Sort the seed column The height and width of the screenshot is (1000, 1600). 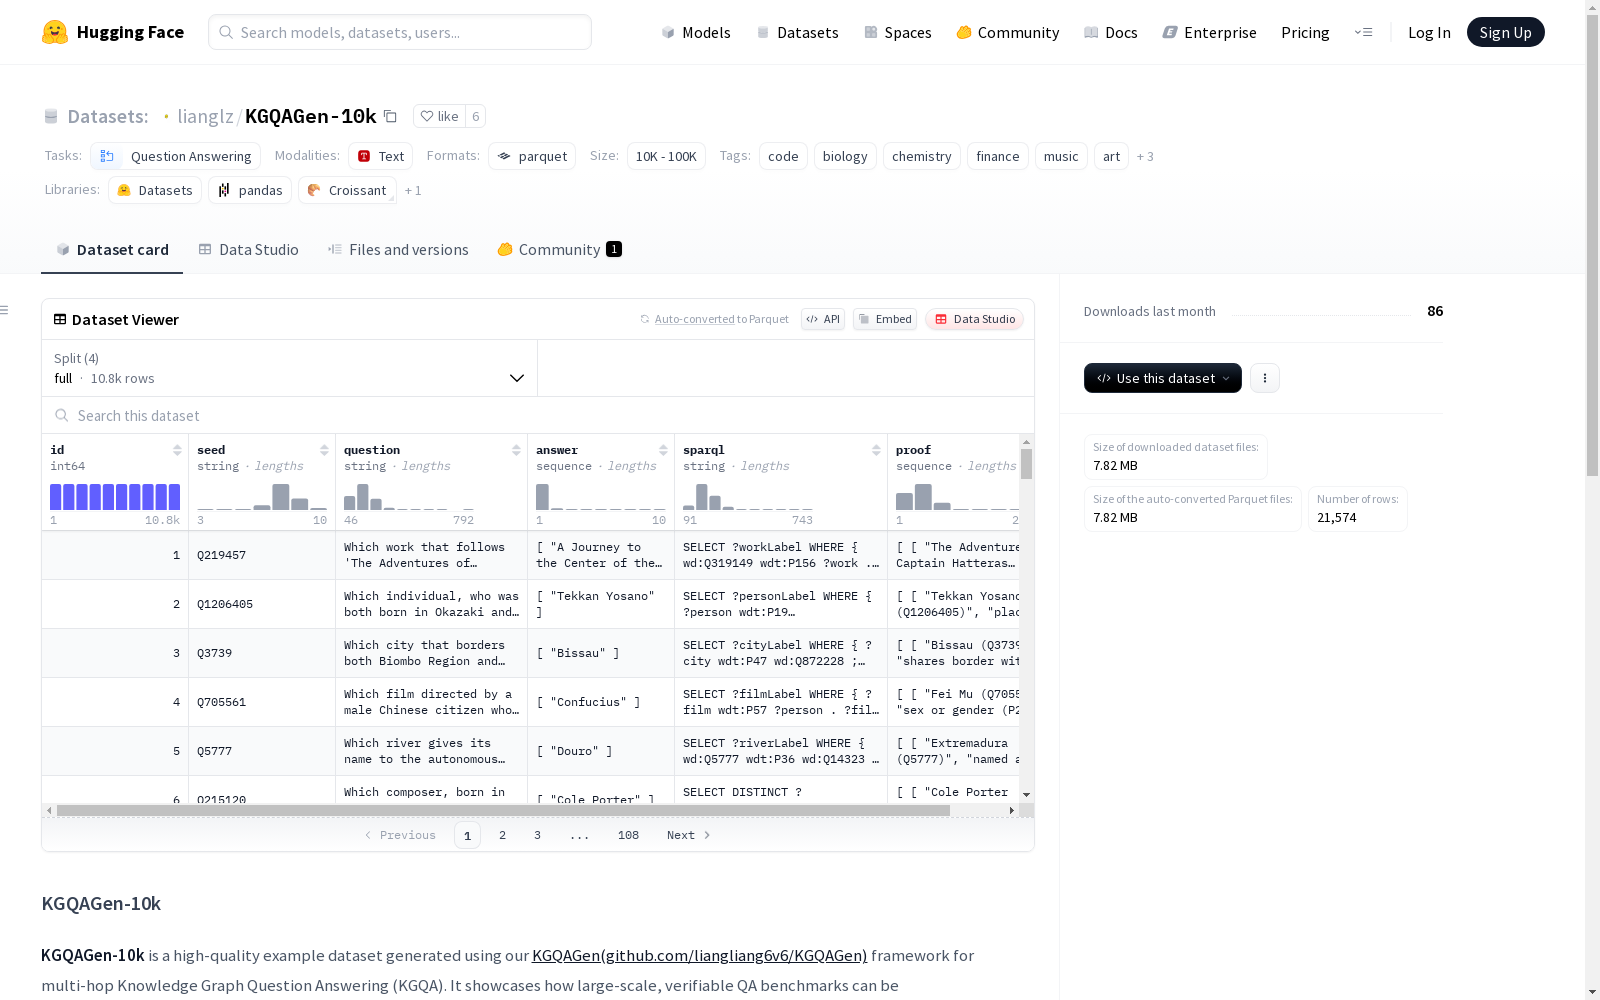click(x=324, y=450)
